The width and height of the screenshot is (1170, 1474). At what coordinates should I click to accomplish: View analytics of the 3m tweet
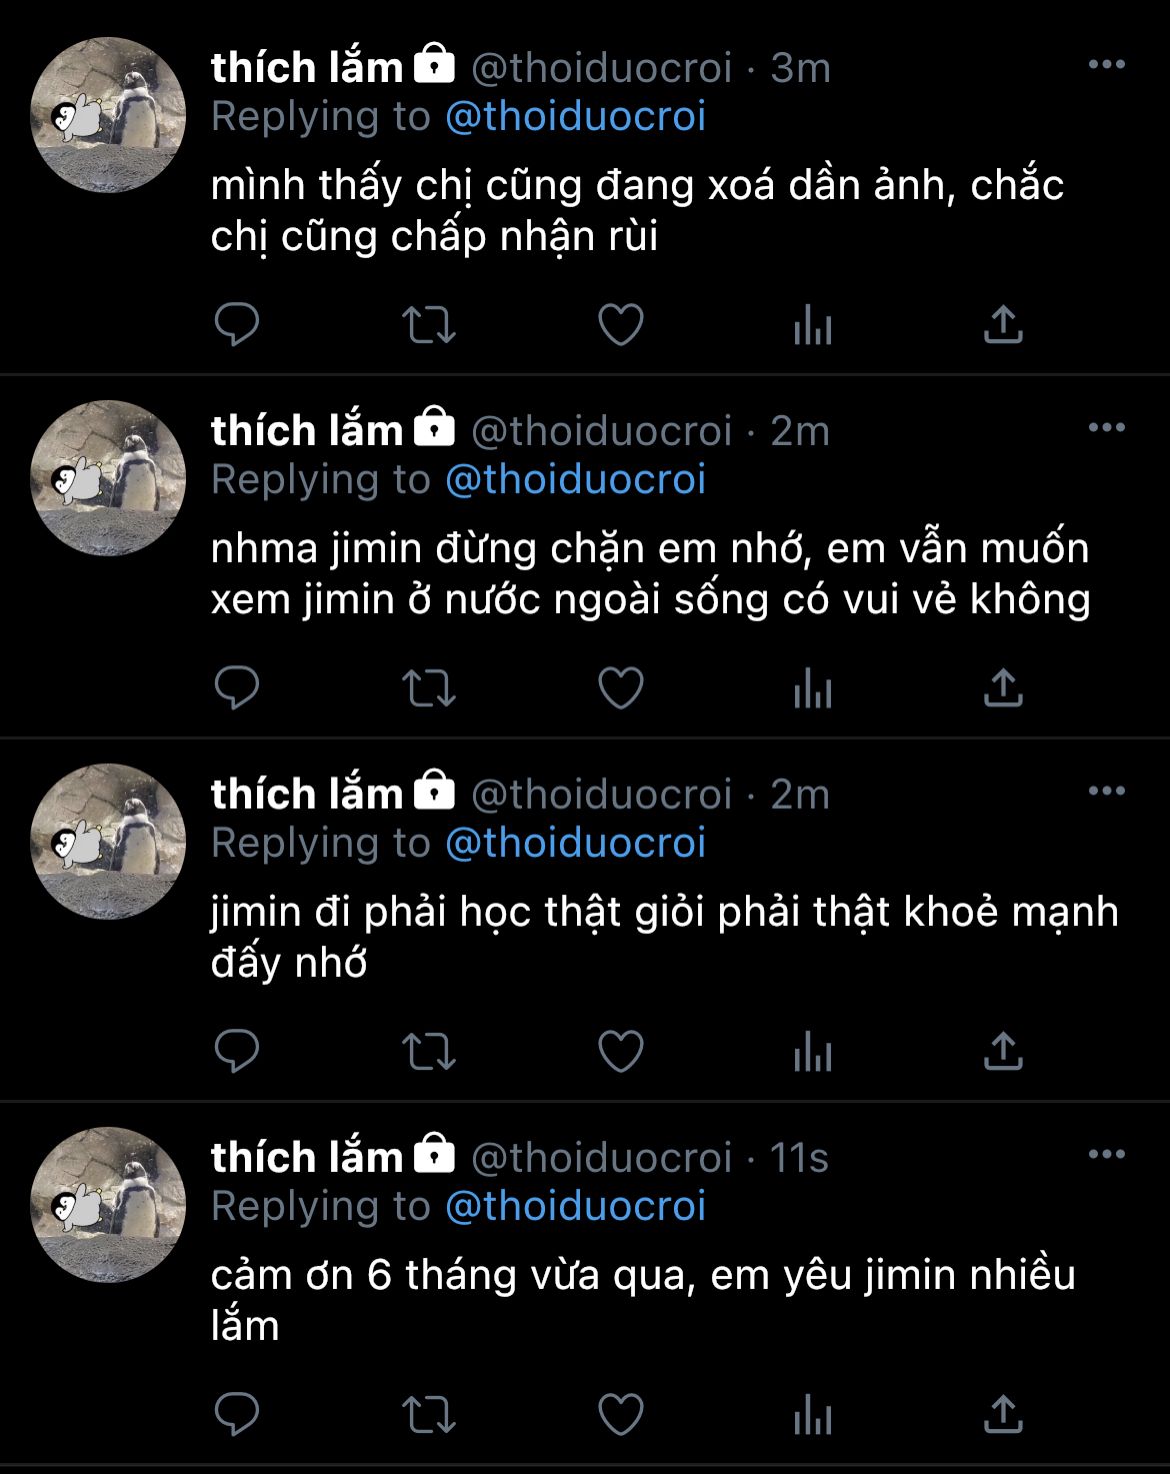point(812,324)
